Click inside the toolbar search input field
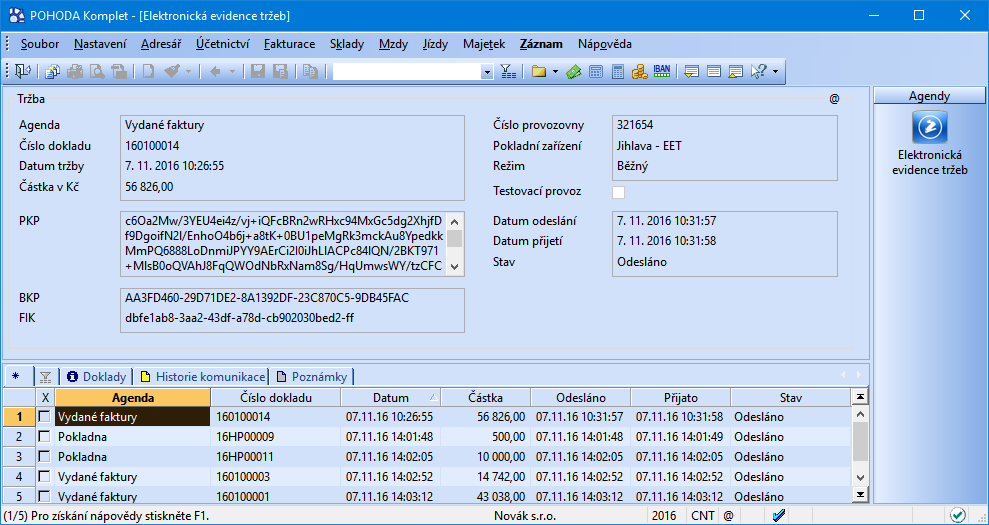 406,72
